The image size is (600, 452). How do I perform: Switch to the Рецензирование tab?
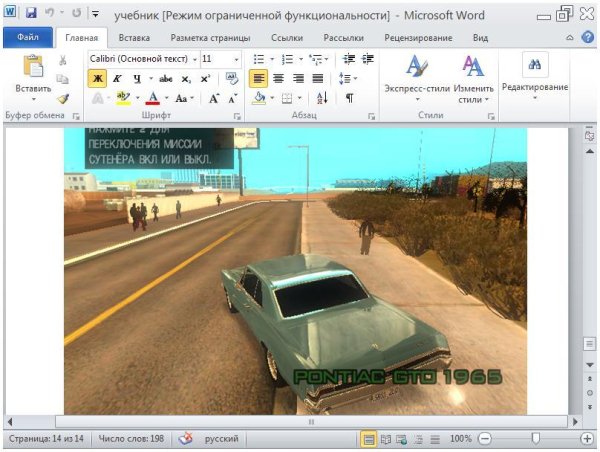point(418,38)
